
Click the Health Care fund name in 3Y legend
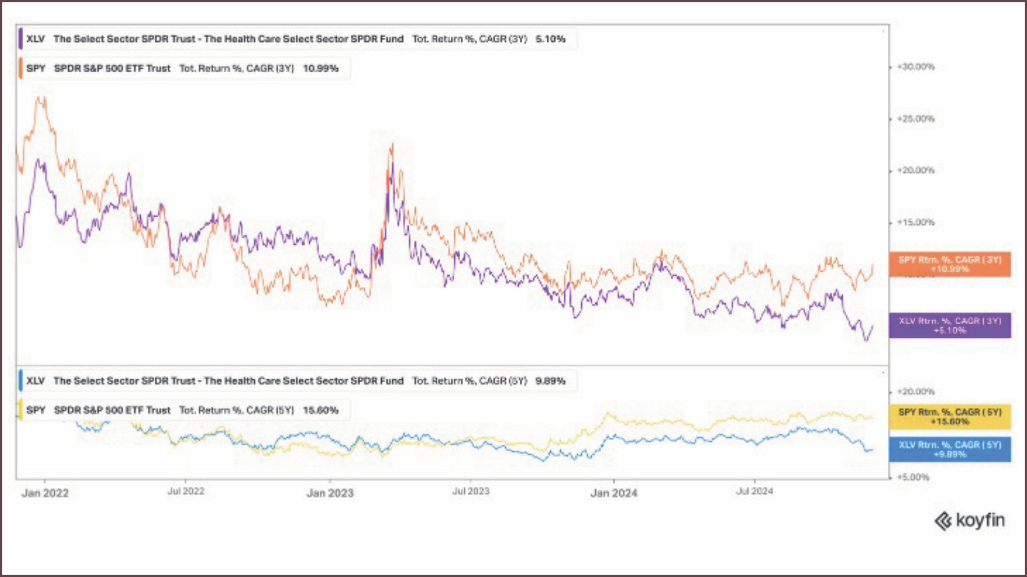click(229, 39)
